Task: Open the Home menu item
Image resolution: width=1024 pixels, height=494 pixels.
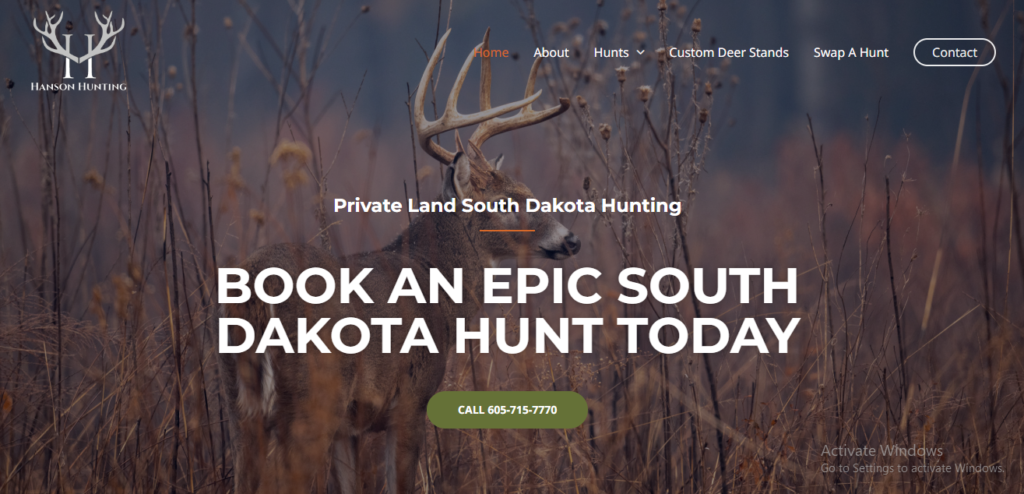Action: pos(491,53)
